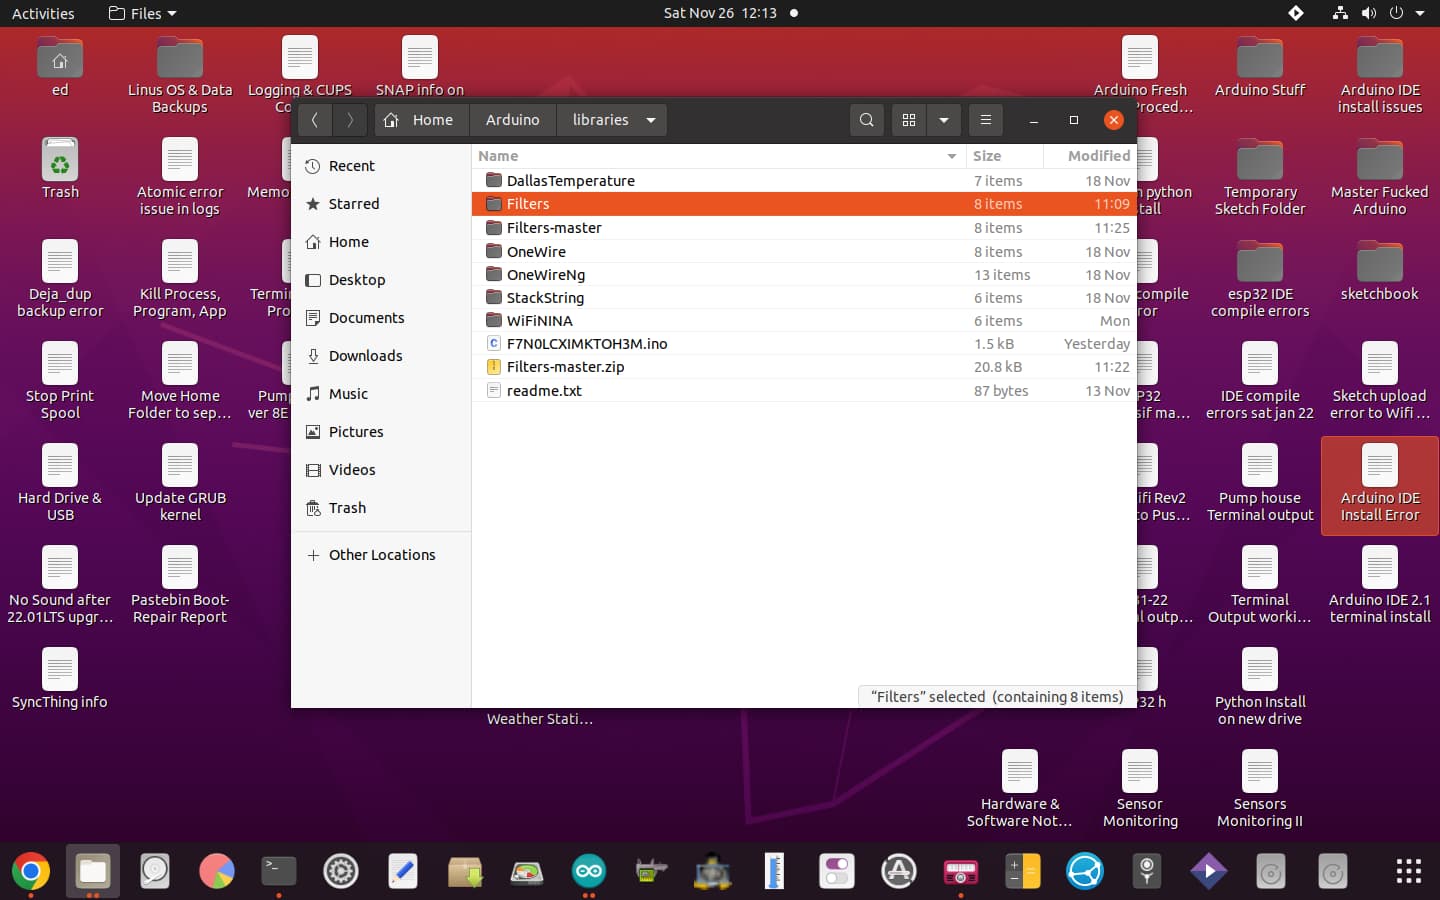Image resolution: width=1440 pixels, height=900 pixels.
Task: Show applications grid in the dock
Action: coord(1408,871)
